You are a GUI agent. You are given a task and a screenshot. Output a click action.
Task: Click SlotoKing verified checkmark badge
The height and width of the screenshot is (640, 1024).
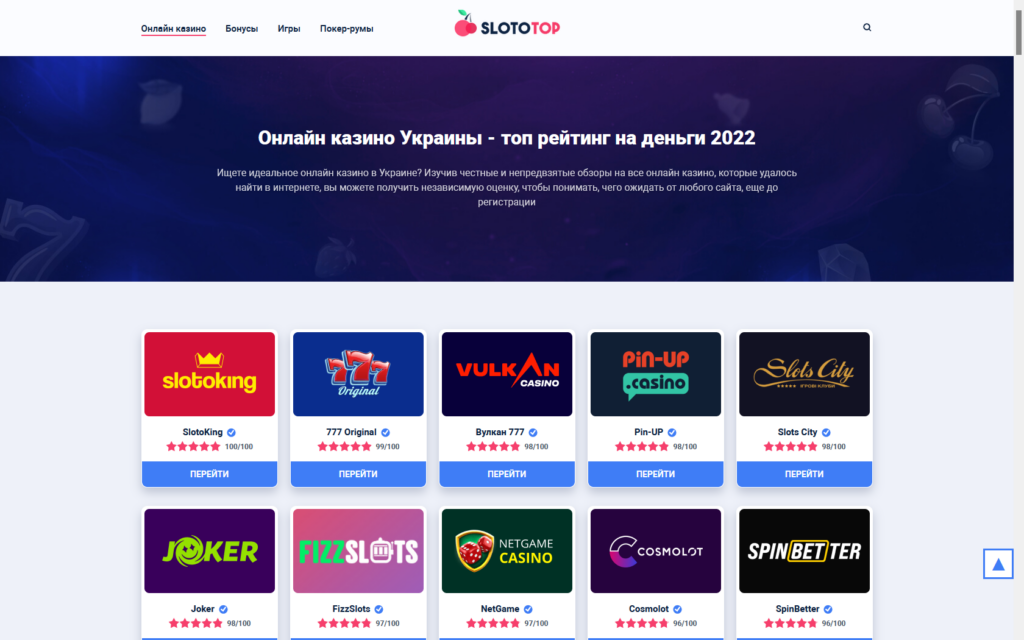(231, 432)
